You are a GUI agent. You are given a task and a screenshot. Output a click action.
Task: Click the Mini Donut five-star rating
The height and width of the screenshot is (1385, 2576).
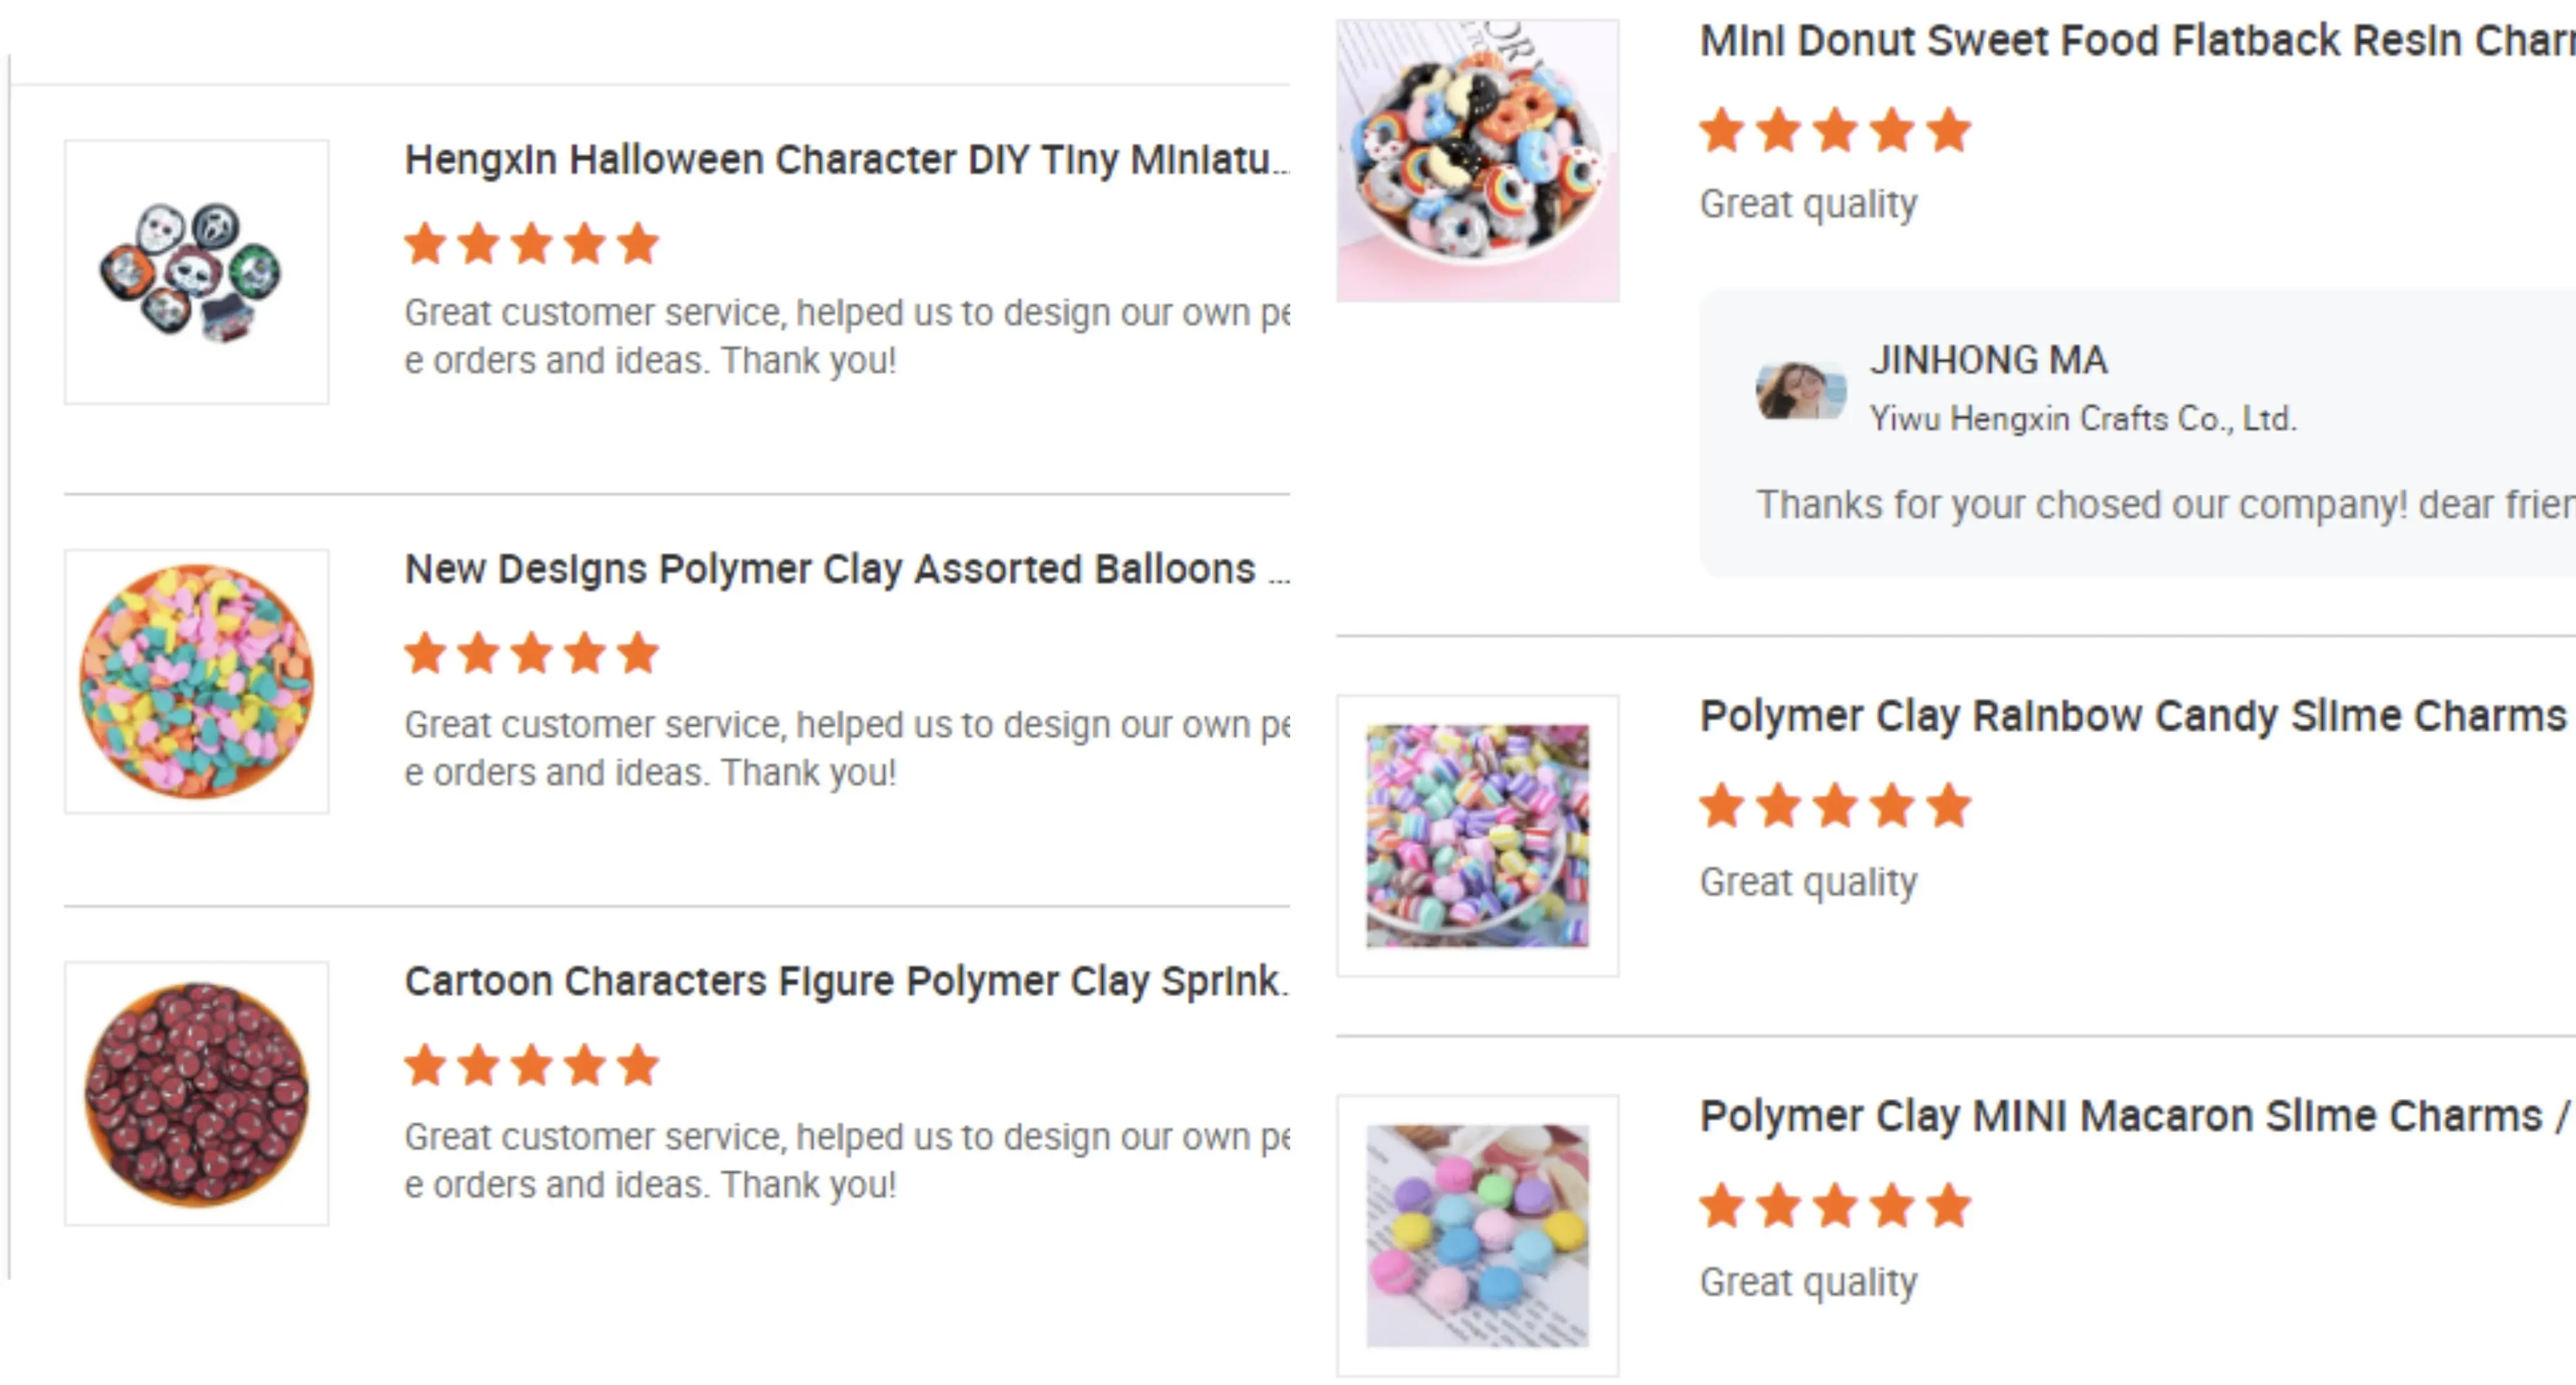click(x=1835, y=131)
